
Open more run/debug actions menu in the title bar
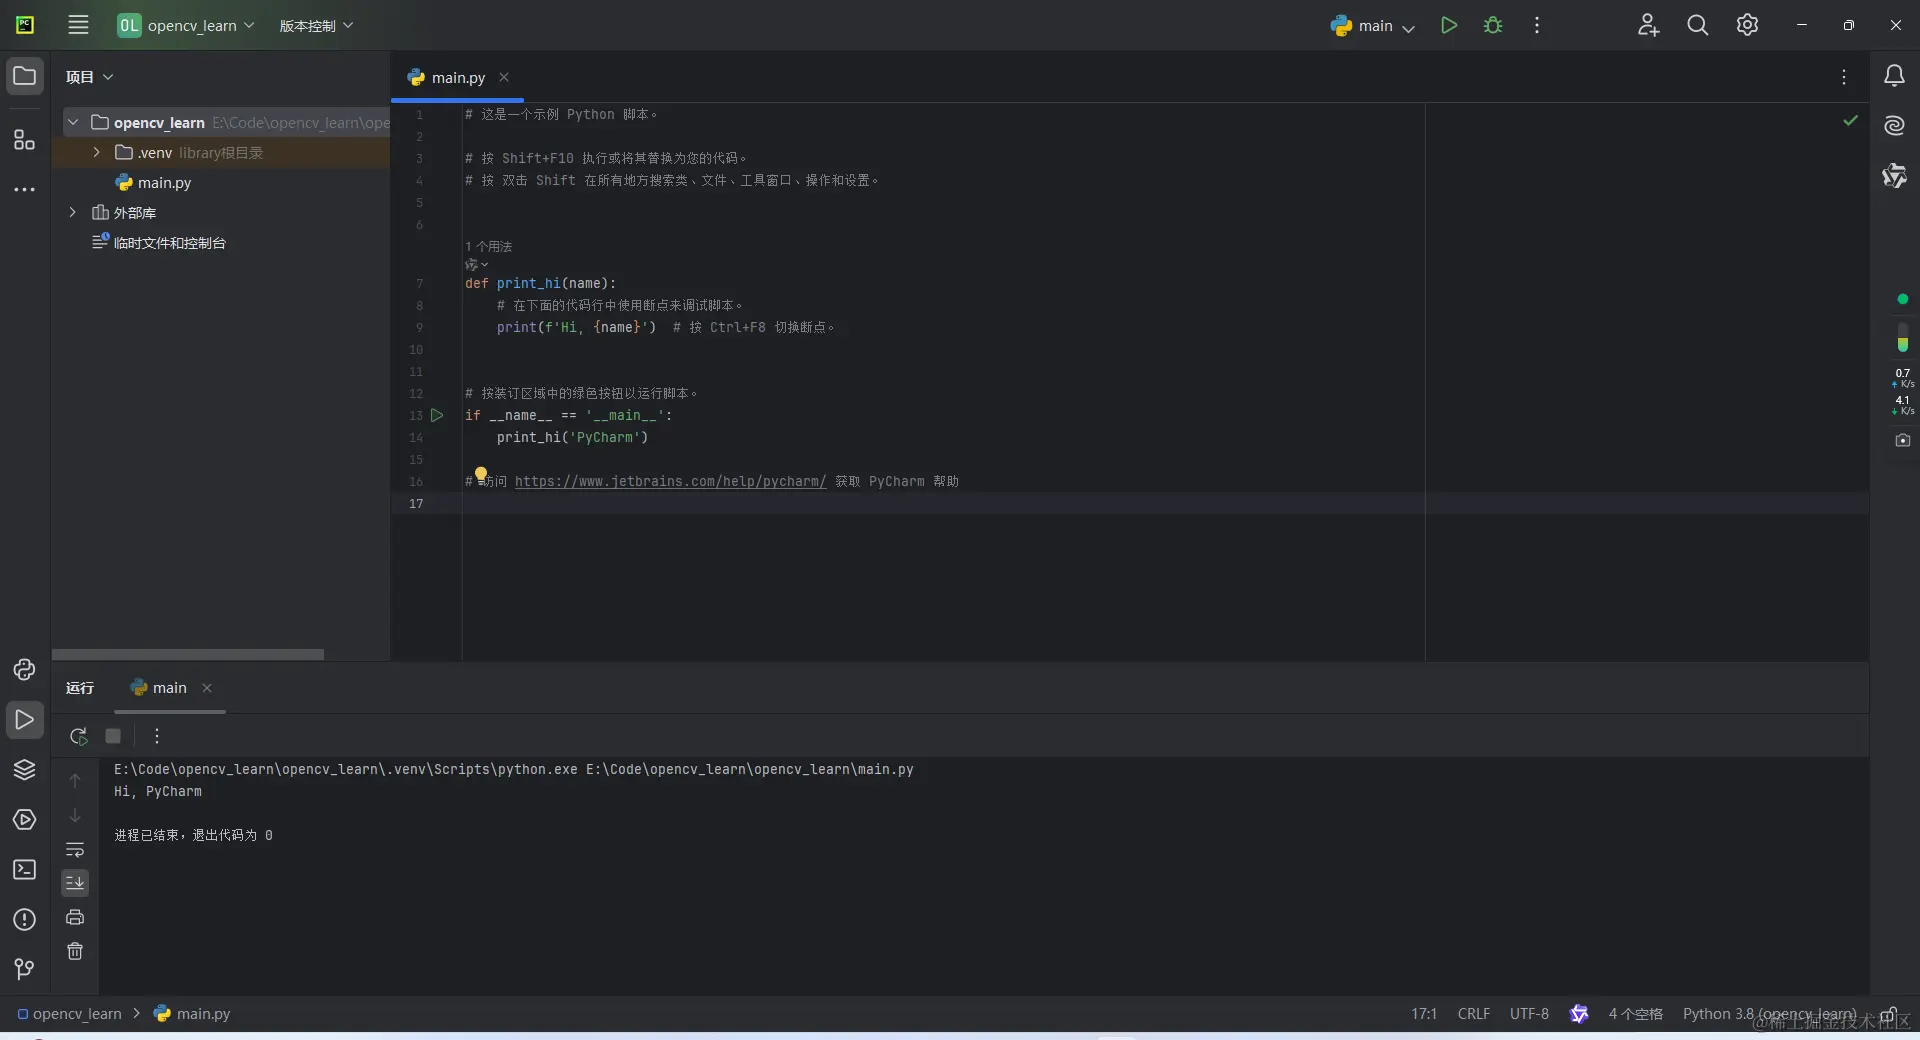1537,25
